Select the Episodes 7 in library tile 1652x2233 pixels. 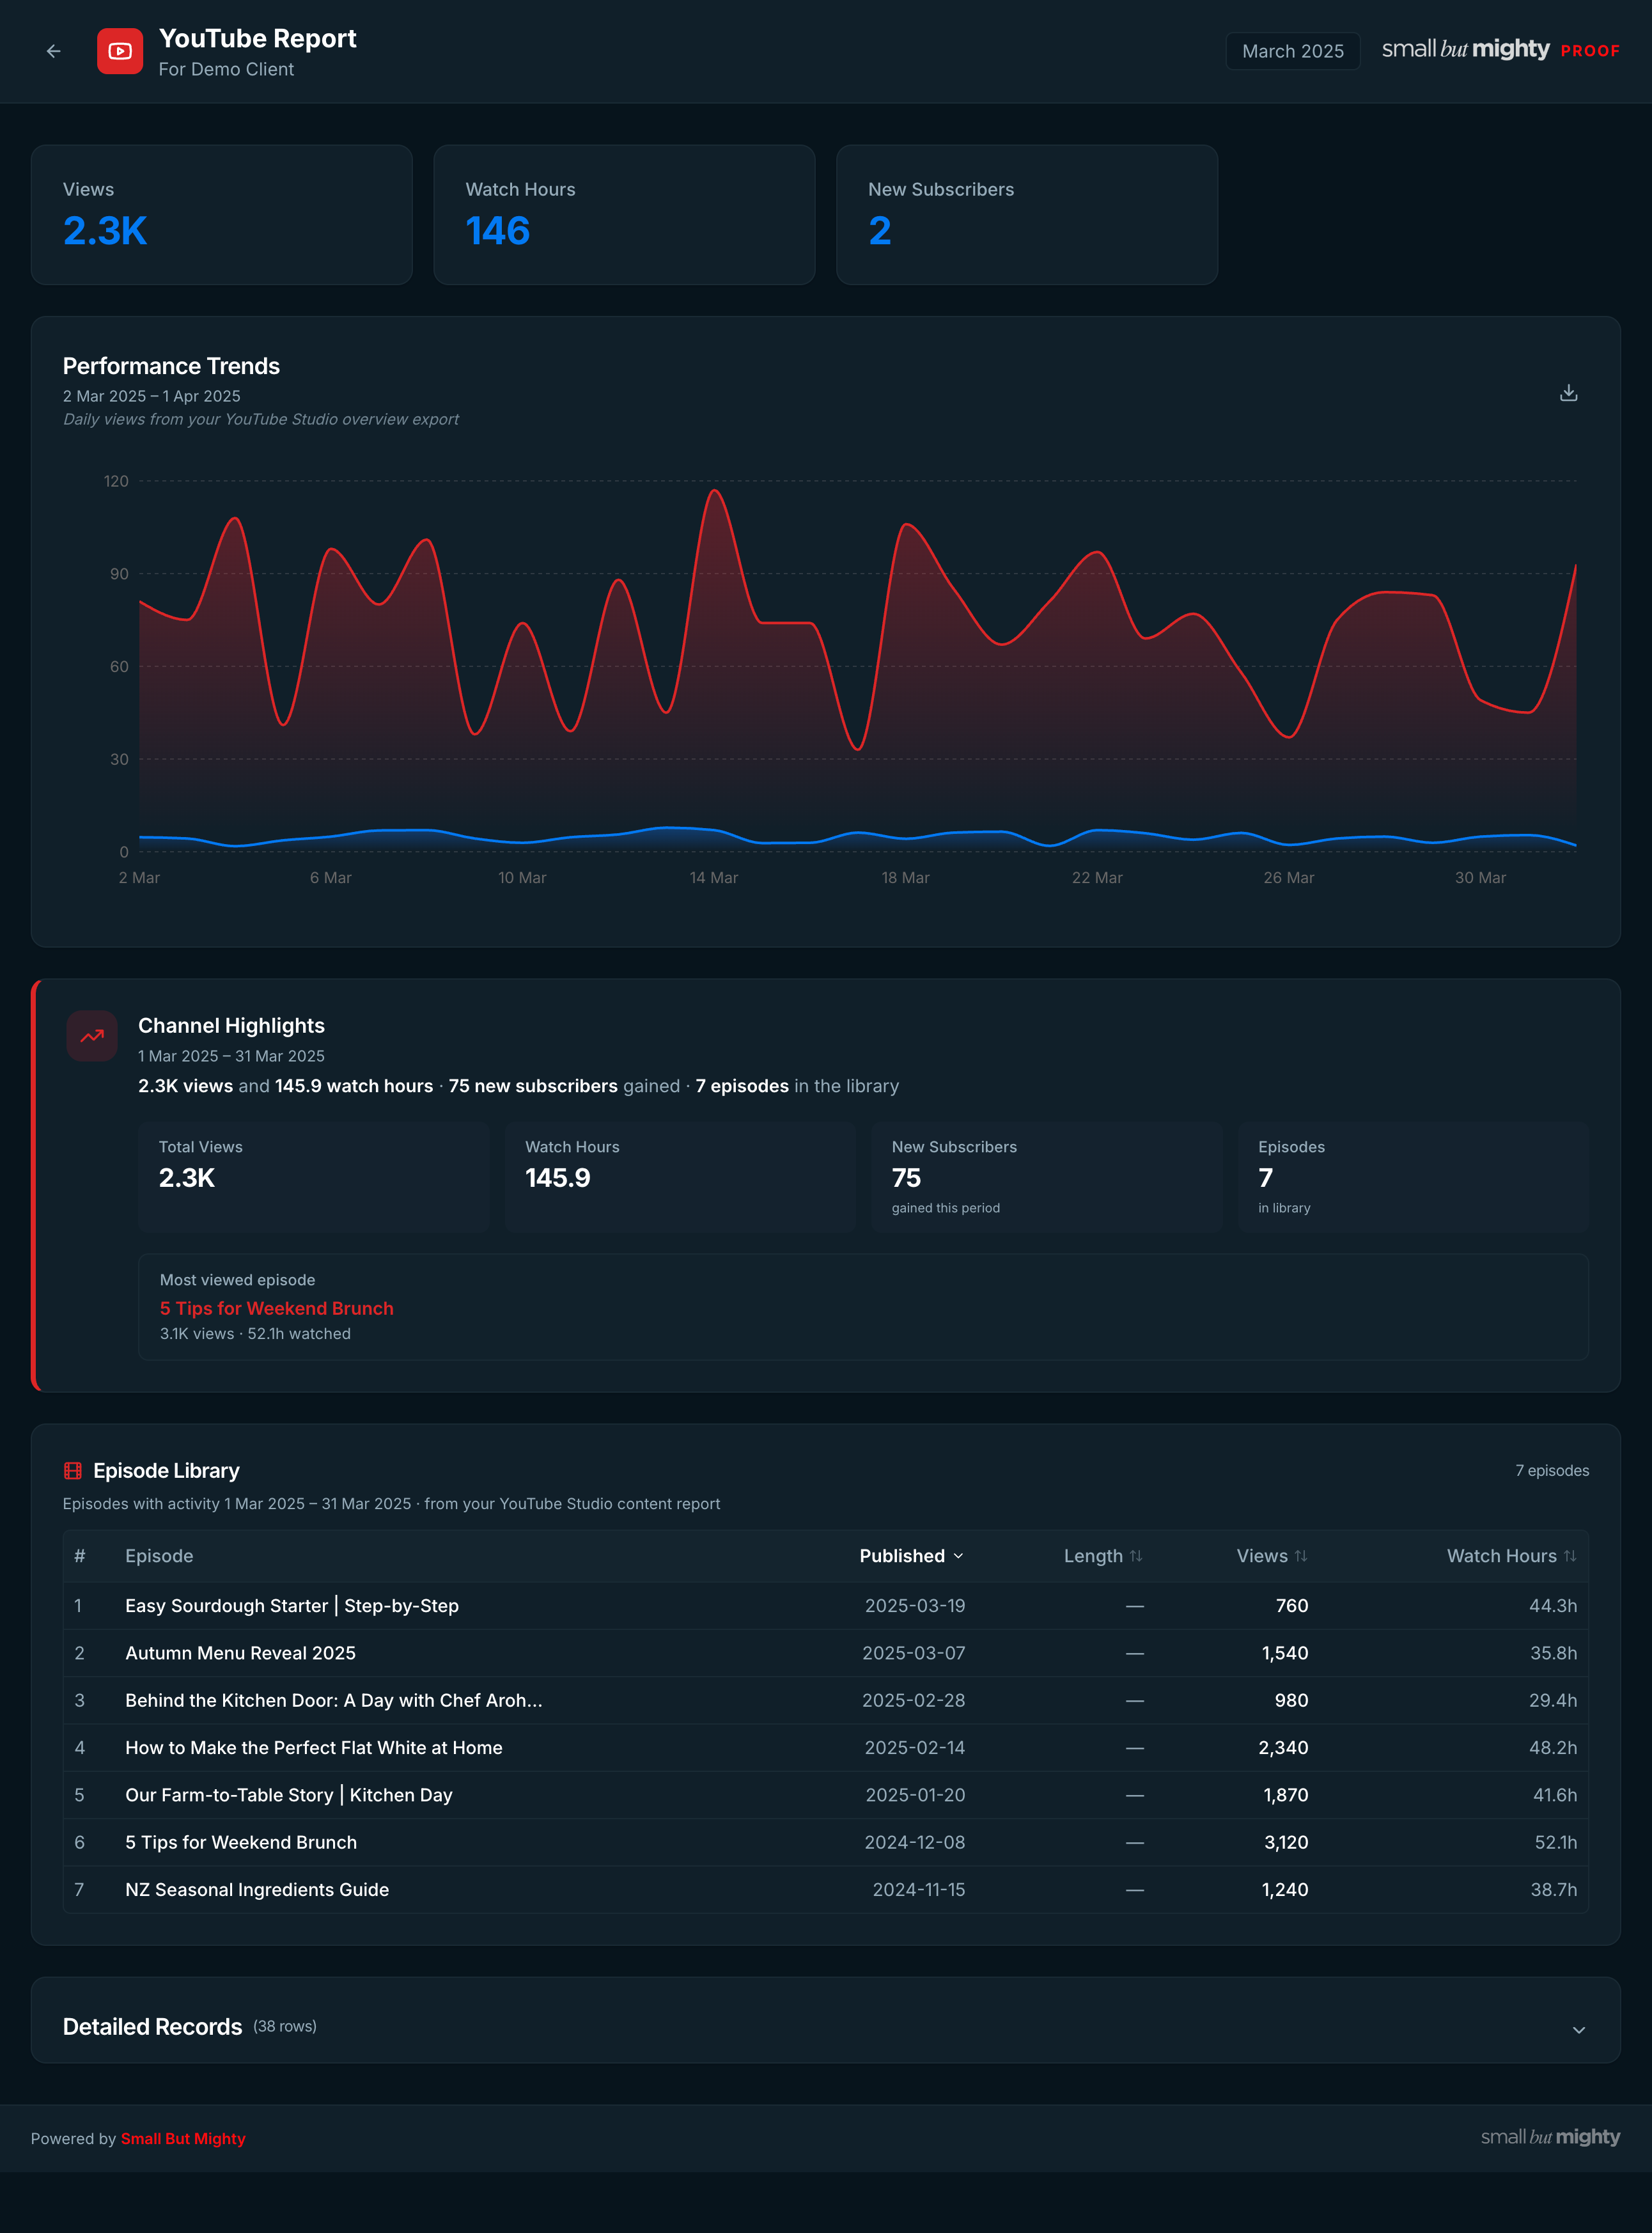click(x=1413, y=1177)
